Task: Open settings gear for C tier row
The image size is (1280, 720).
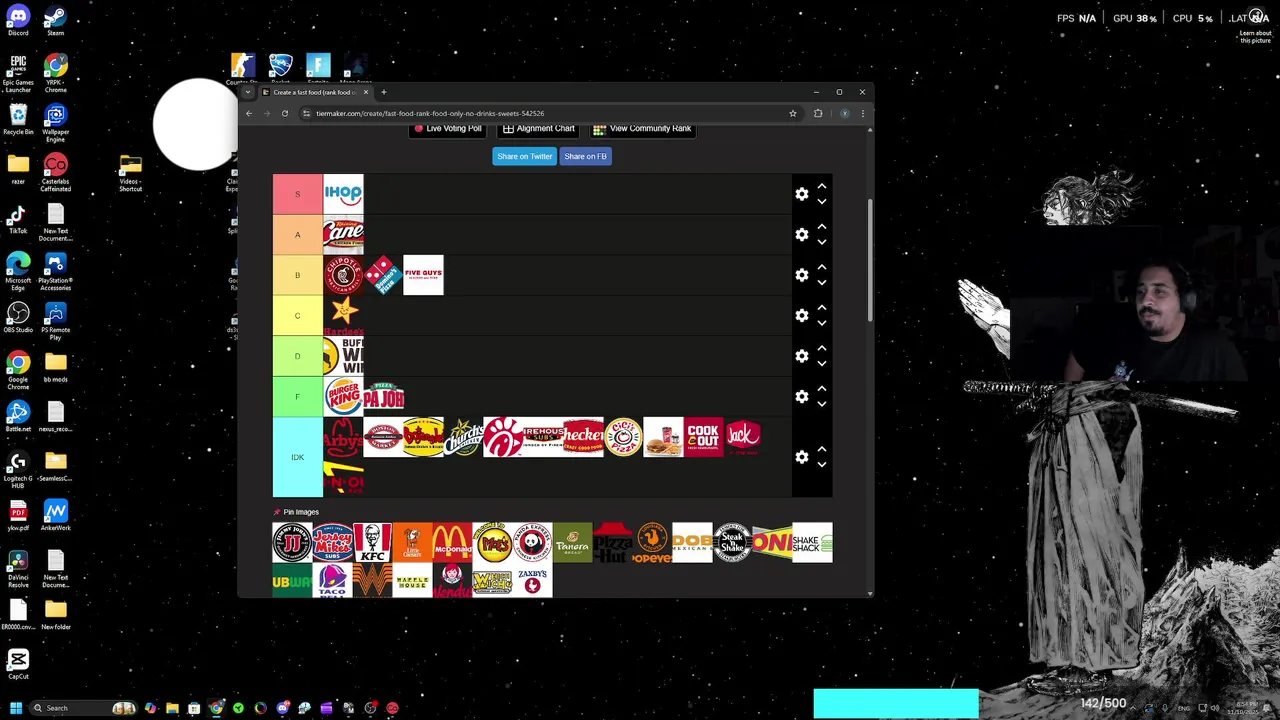Action: coord(801,315)
